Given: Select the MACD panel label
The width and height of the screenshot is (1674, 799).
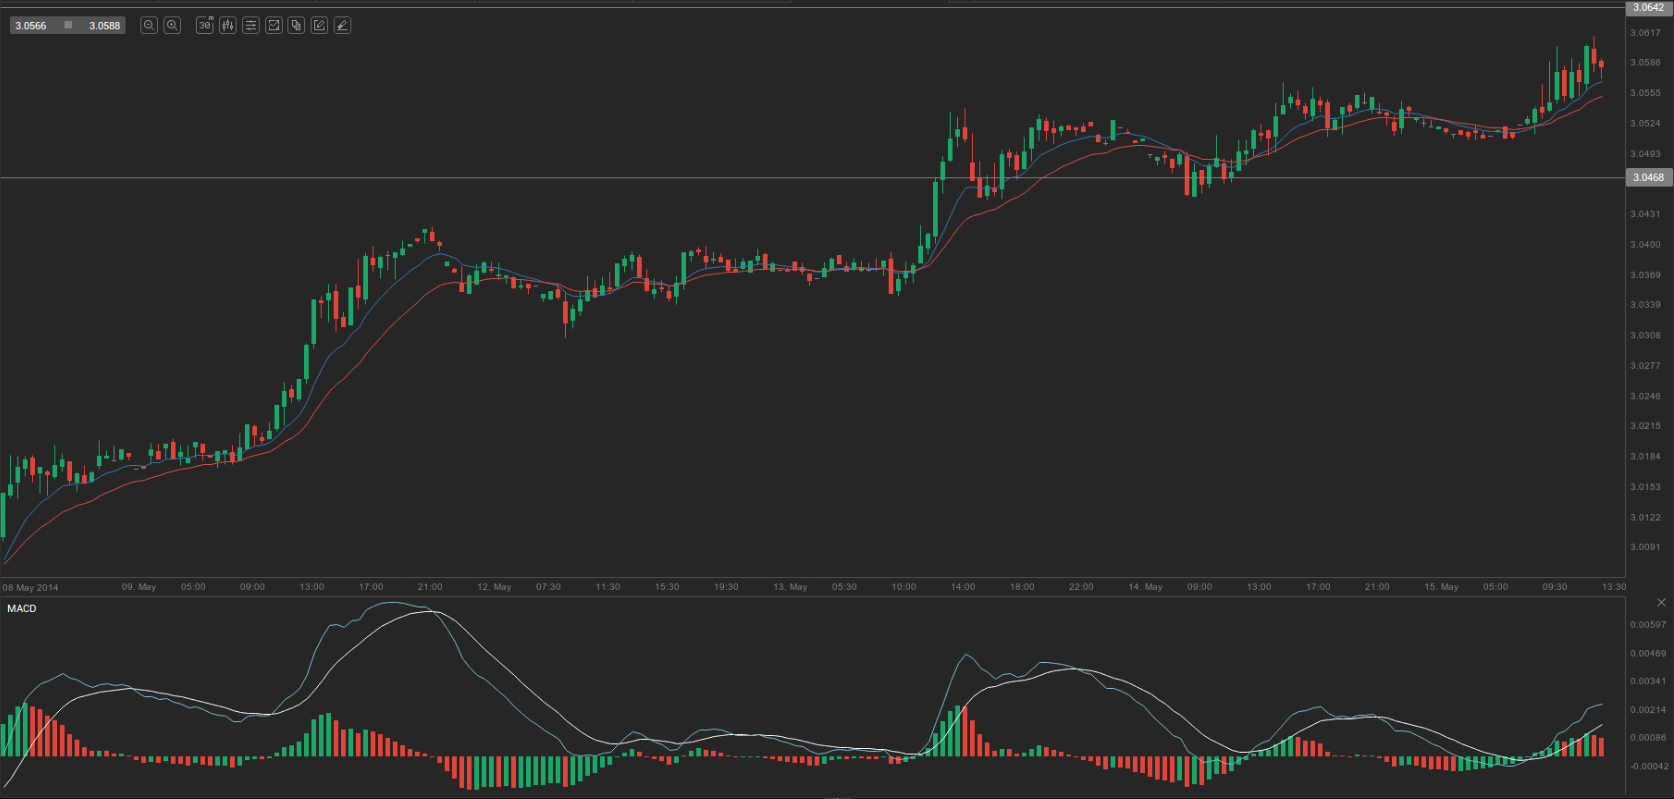Looking at the screenshot, I should [x=22, y=608].
